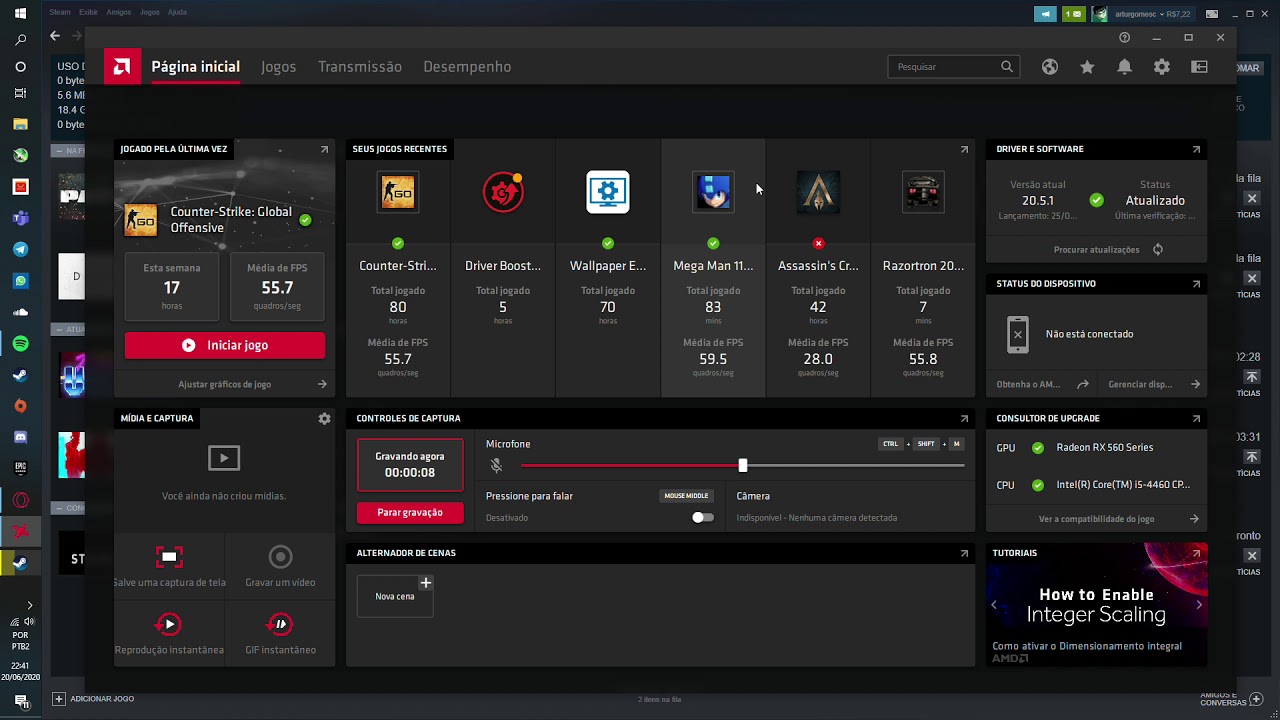
Task: Expand Status do dispositivo panel
Action: coord(1196,284)
